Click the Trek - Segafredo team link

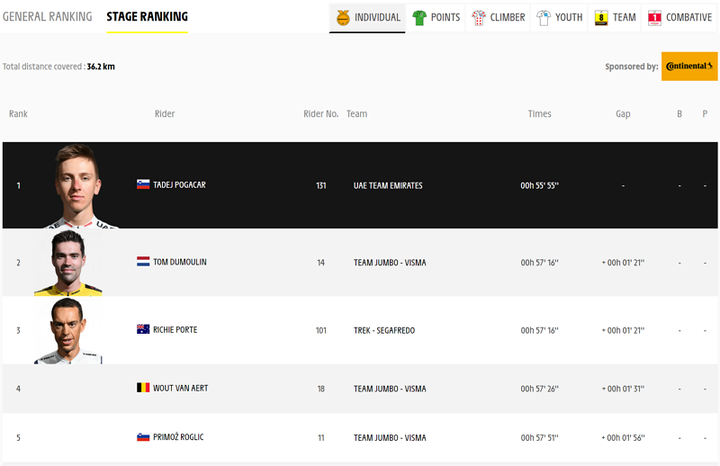point(384,330)
